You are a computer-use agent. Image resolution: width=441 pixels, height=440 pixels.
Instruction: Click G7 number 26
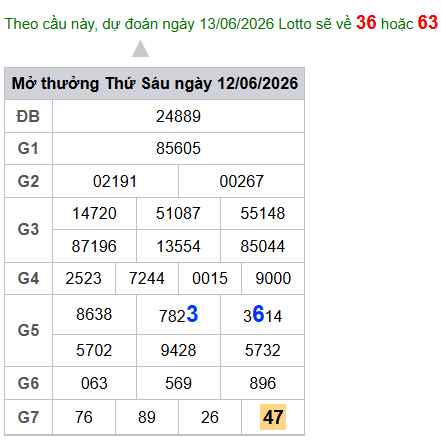(x=210, y=417)
